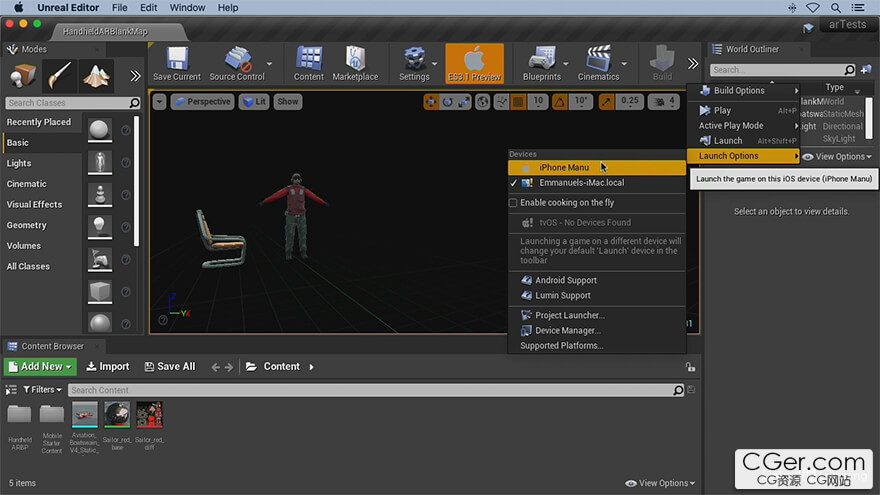The height and width of the screenshot is (495, 880).
Task: Open Source Control dropdown arrow
Action: (269, 64)
